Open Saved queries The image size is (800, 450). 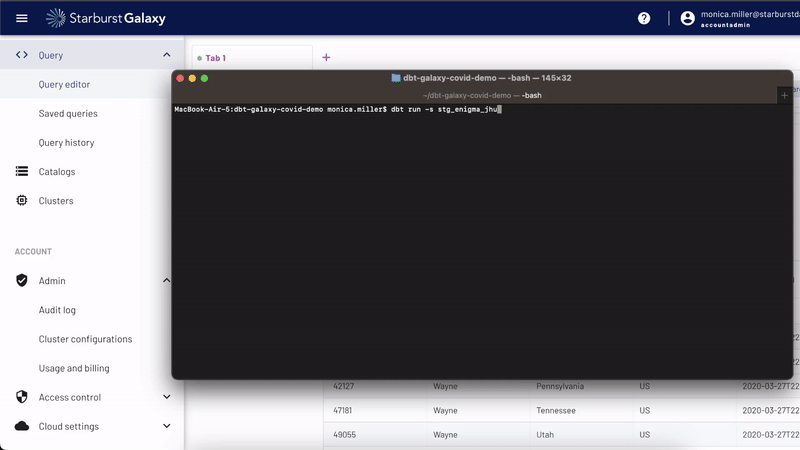[x=68, y=113]
